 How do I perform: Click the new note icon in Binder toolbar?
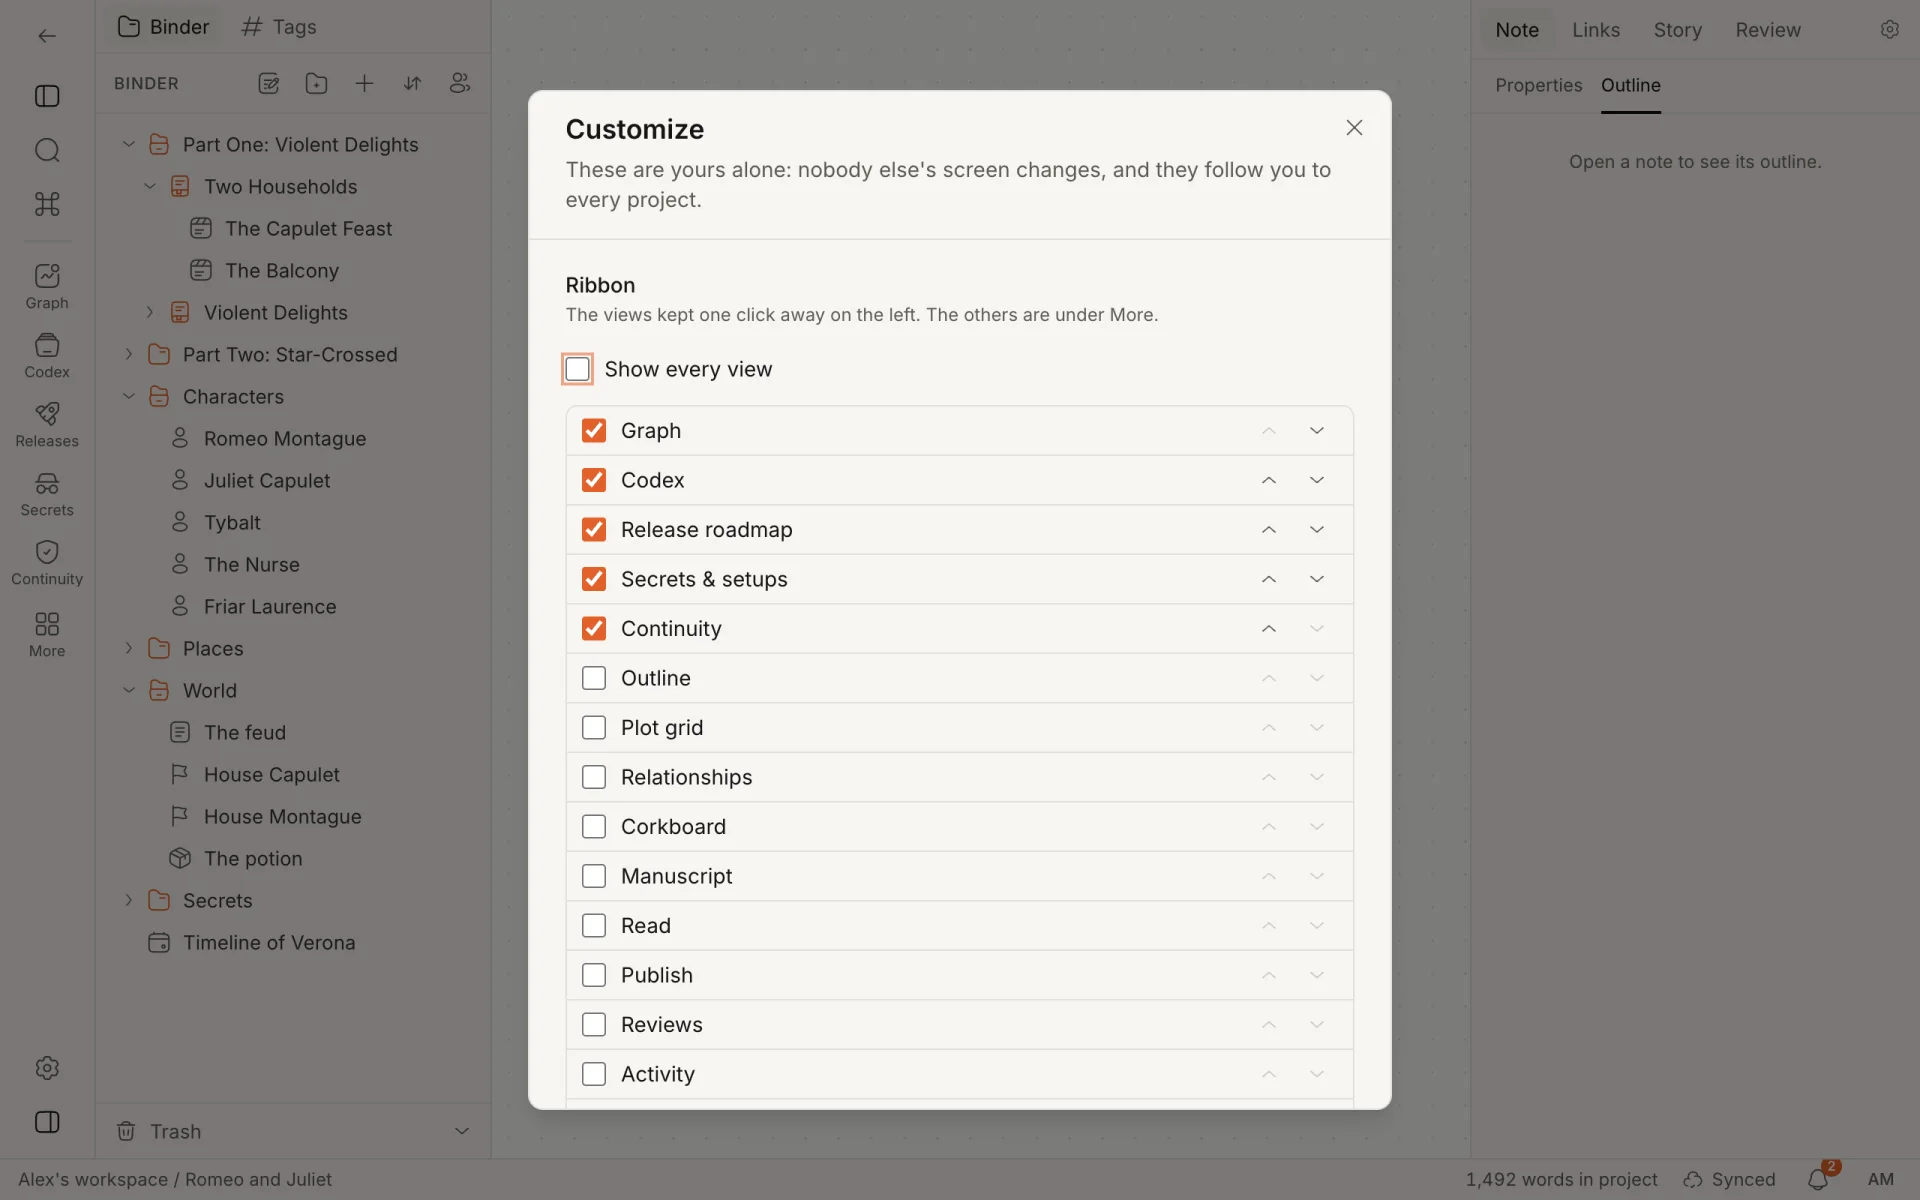pos(268,84)
